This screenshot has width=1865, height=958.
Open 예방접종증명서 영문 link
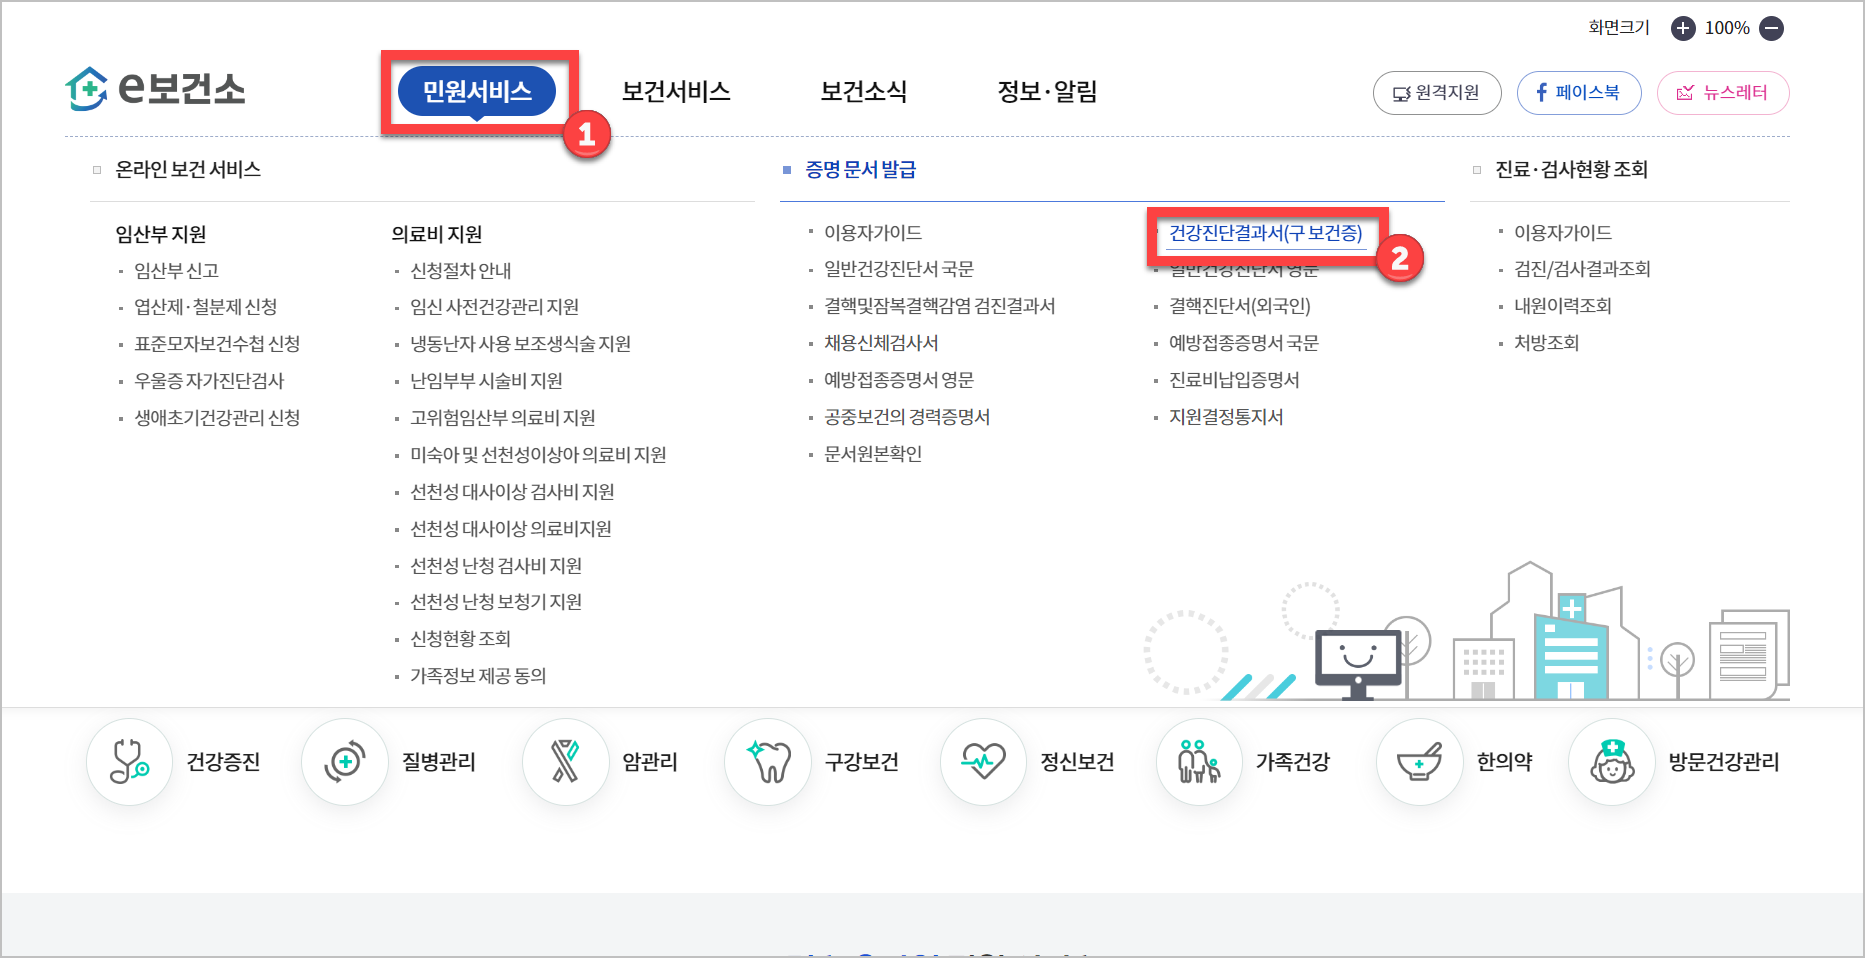[x=899, y=380]
